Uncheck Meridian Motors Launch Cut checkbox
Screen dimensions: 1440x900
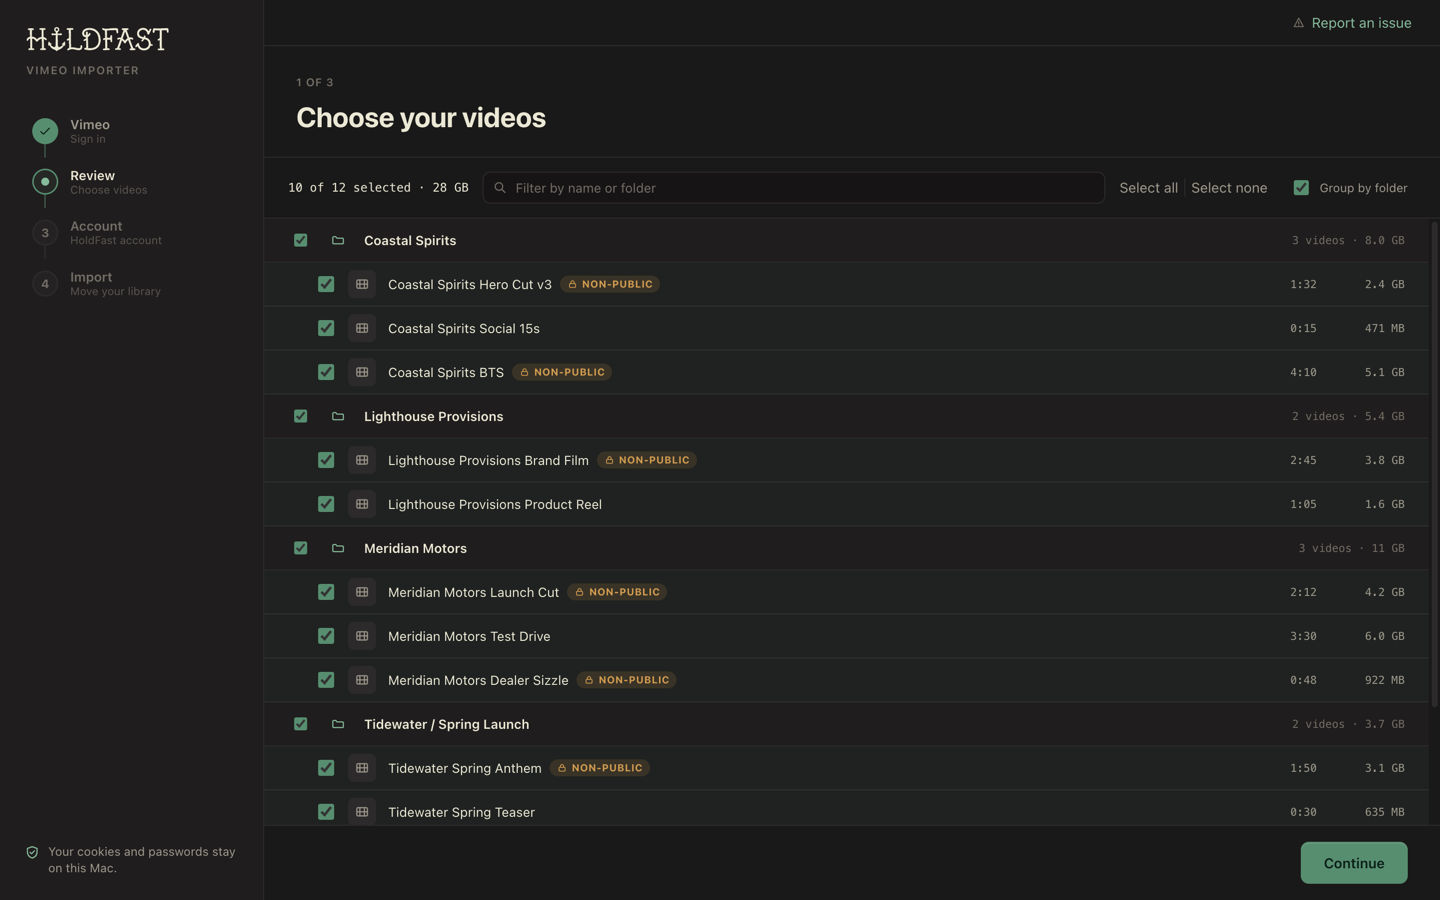coord(326,593)
